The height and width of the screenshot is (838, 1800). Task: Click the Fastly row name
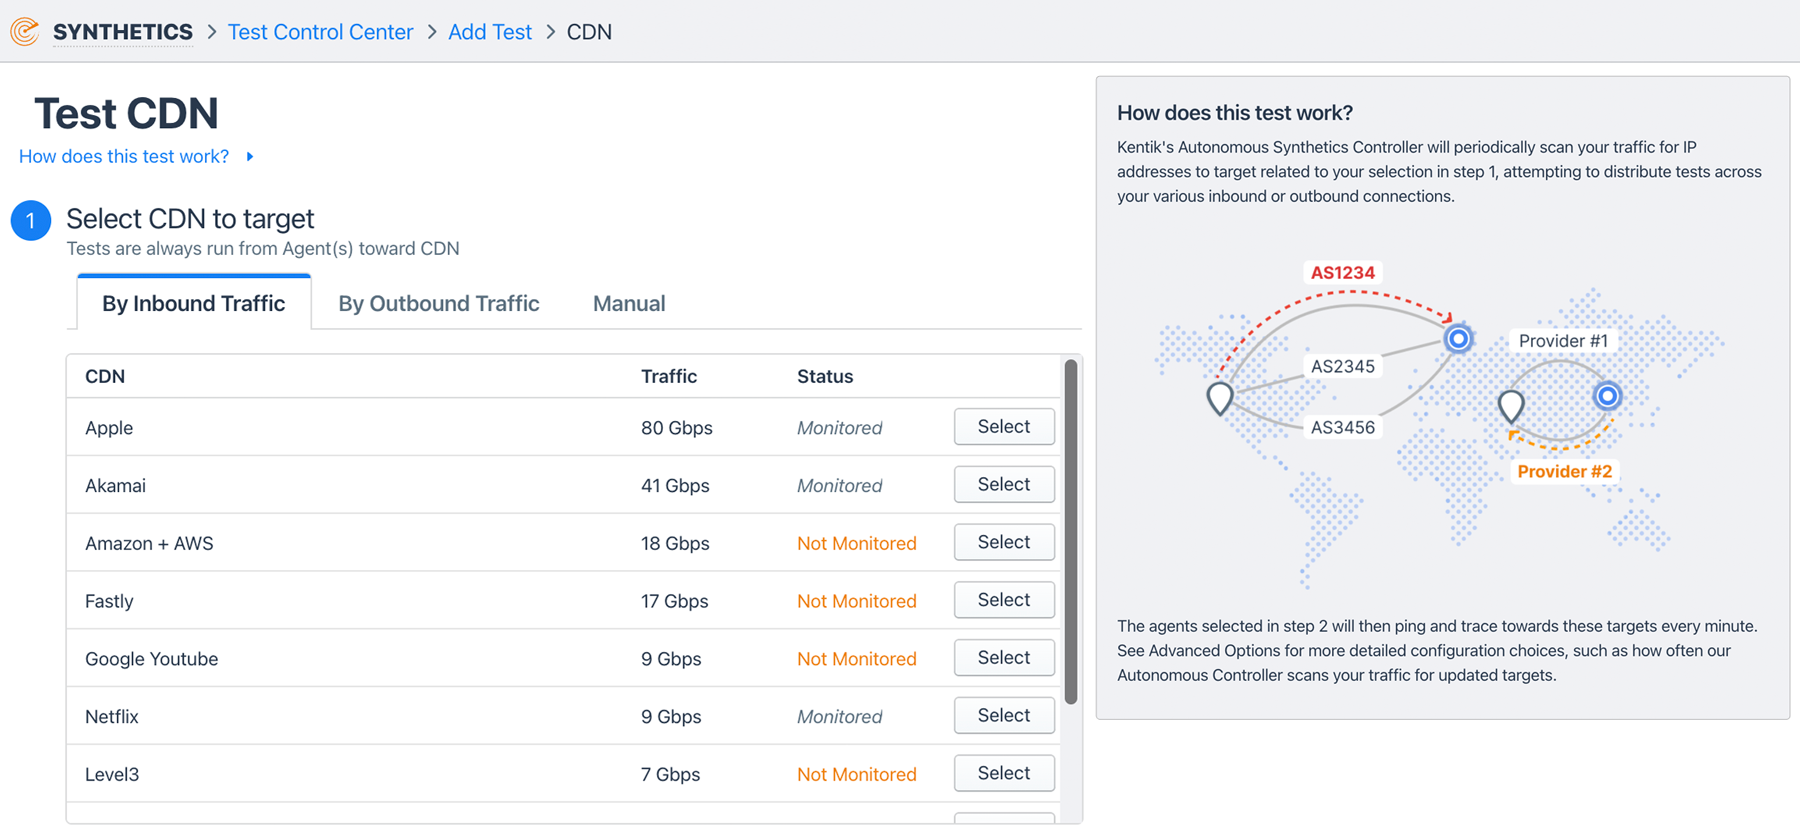(109, 601)
